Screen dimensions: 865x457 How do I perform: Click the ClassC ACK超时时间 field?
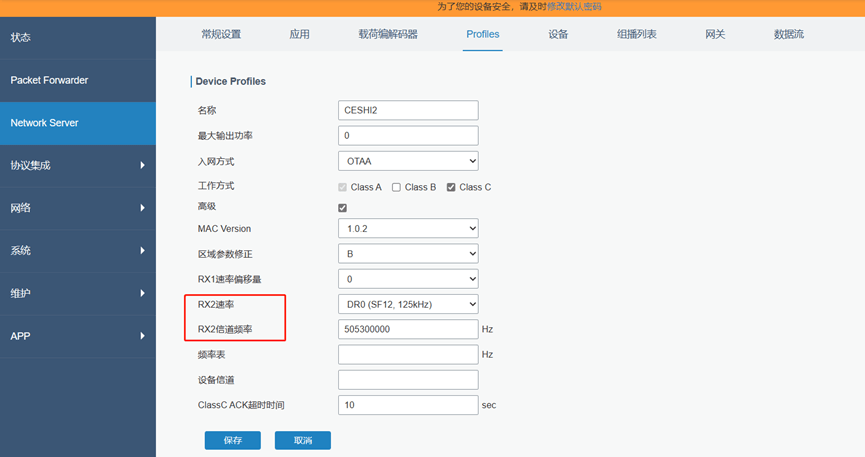tap(408, 405)
